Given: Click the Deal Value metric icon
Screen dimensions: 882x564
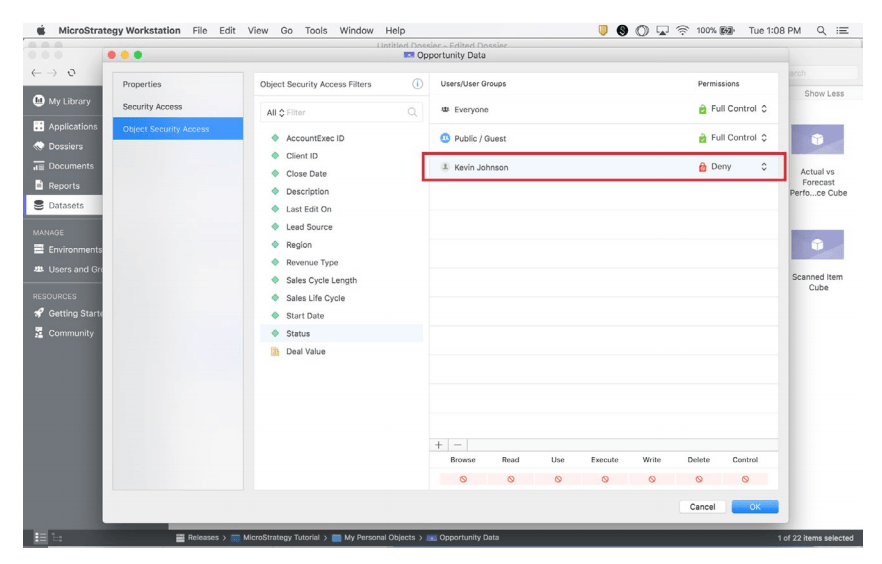Looking at the screenshot, I should pos(275,352).
